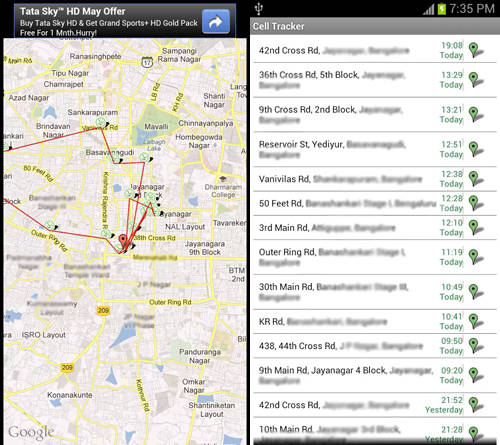Image resolution: width=500 pixels, height=445 pixels.
Task: Tap map pin icon for Vanivilas Rd entry
Action: [x=476, y=179]
